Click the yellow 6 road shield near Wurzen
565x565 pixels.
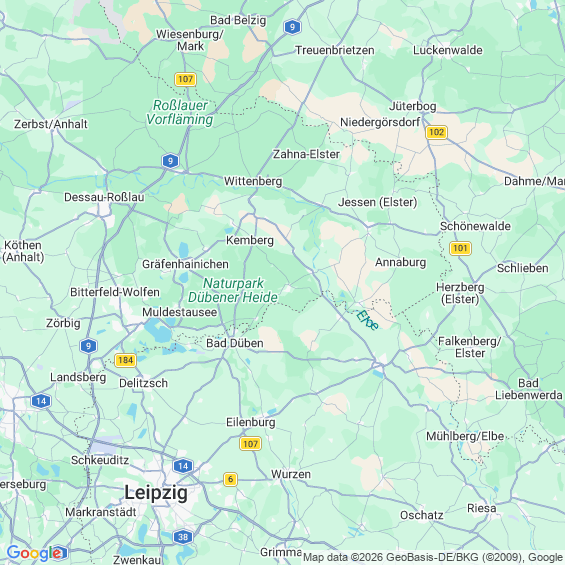pyautogui.click(x=230, y=480)
